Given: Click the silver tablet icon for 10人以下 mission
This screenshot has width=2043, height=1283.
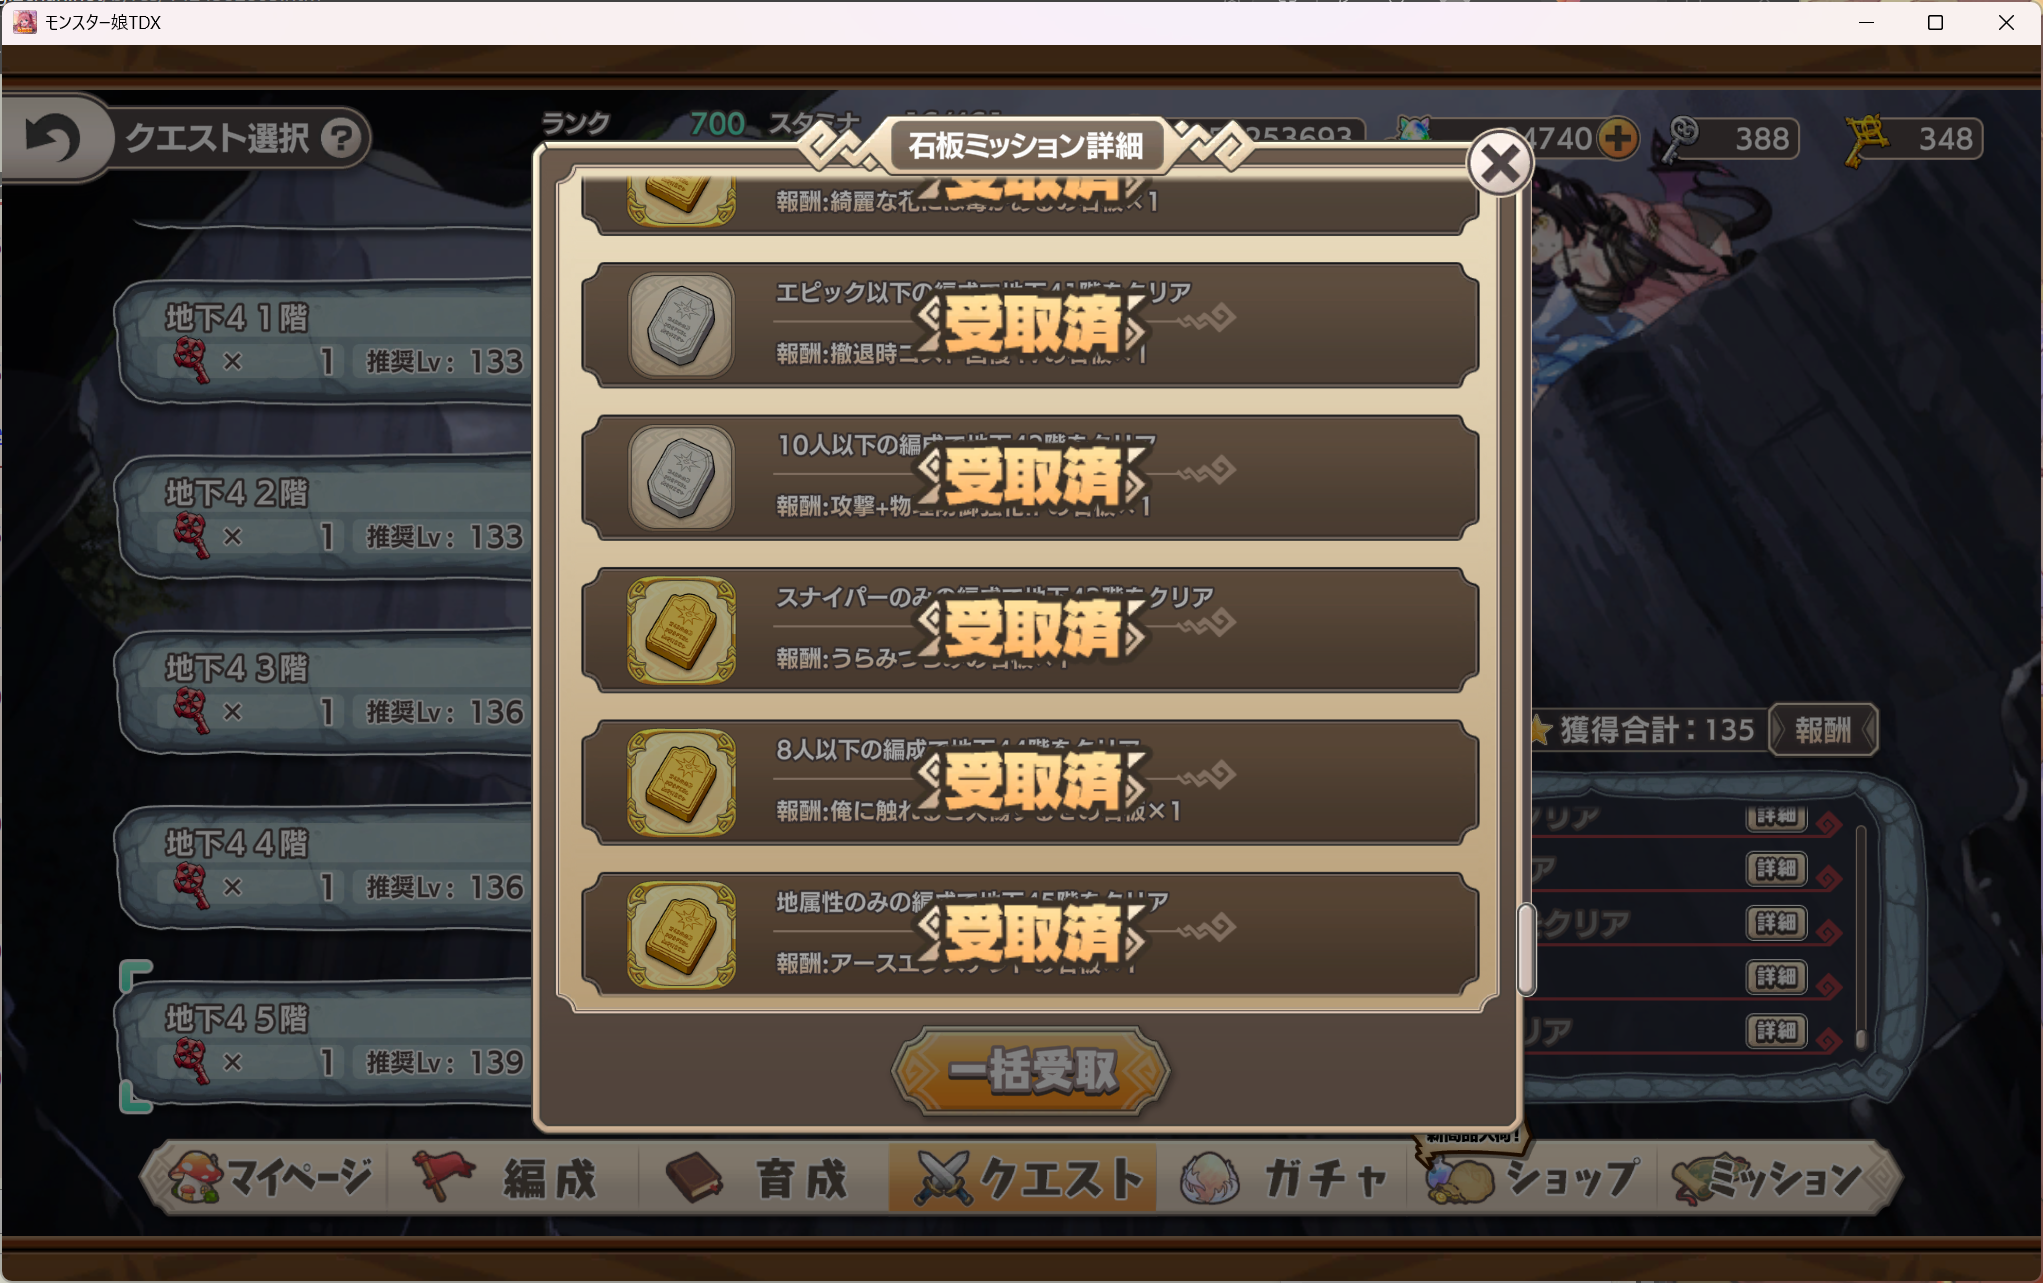Looking at the screenshot, I should coord(681,478).
